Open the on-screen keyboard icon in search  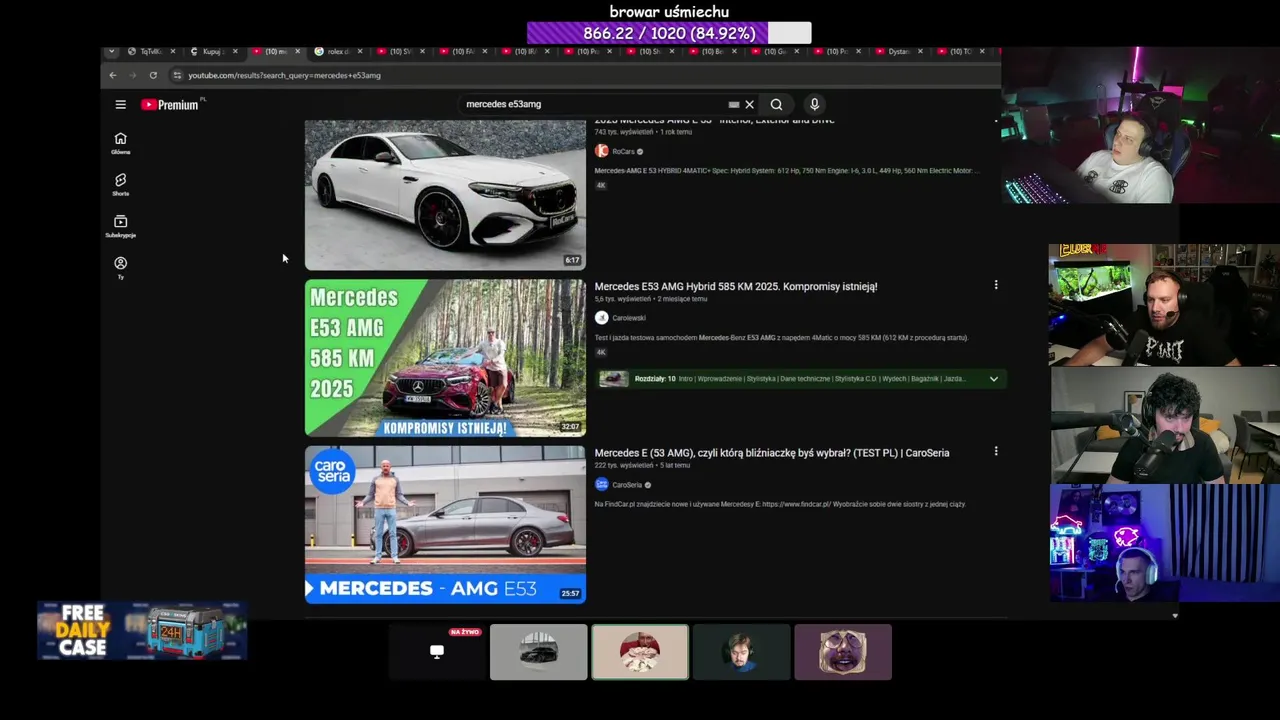tap(734, 104)
